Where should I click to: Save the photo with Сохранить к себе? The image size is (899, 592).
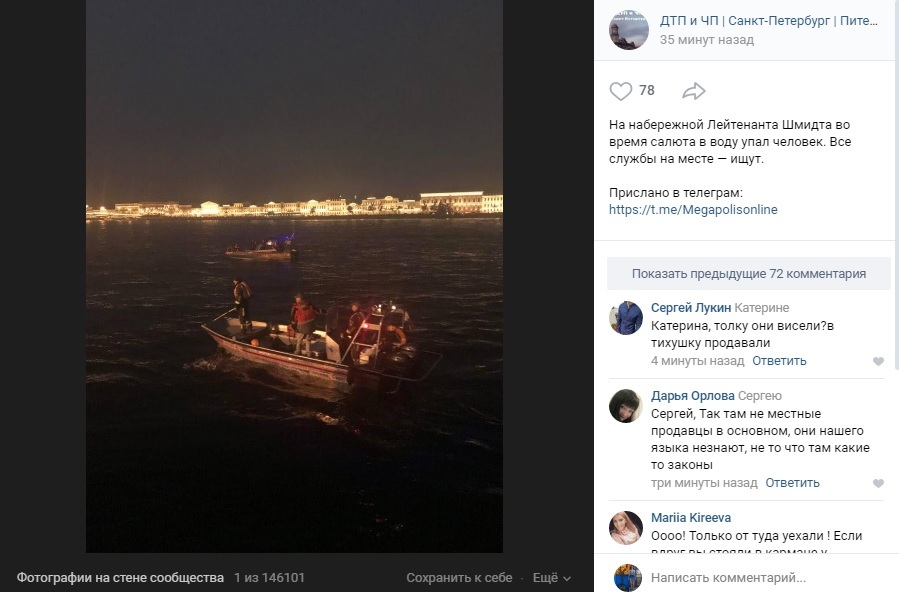click(459, 578)
